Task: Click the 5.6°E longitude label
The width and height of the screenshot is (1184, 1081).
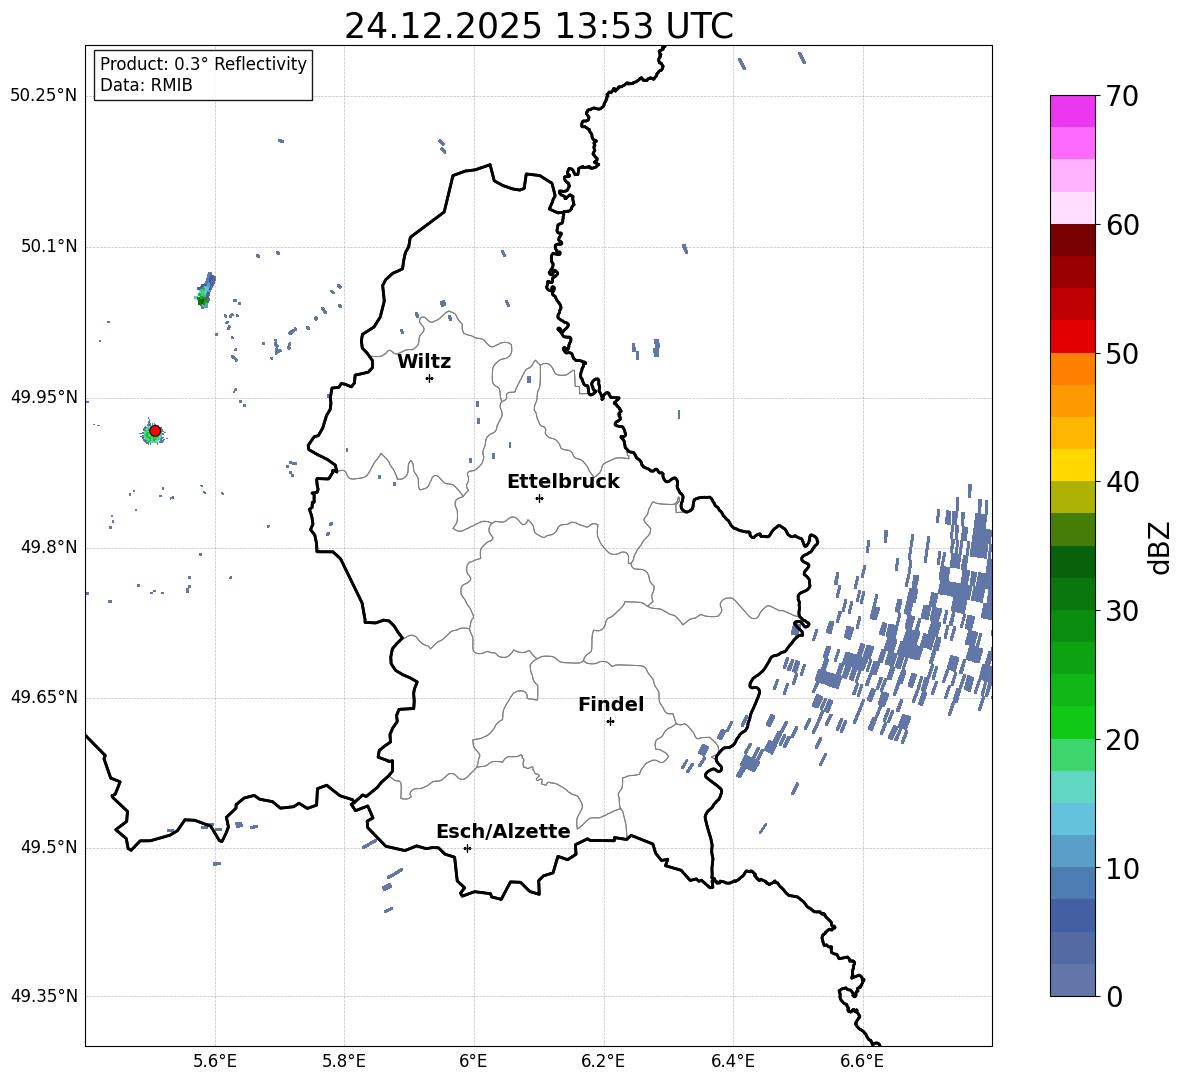Action: (215, 1062)
